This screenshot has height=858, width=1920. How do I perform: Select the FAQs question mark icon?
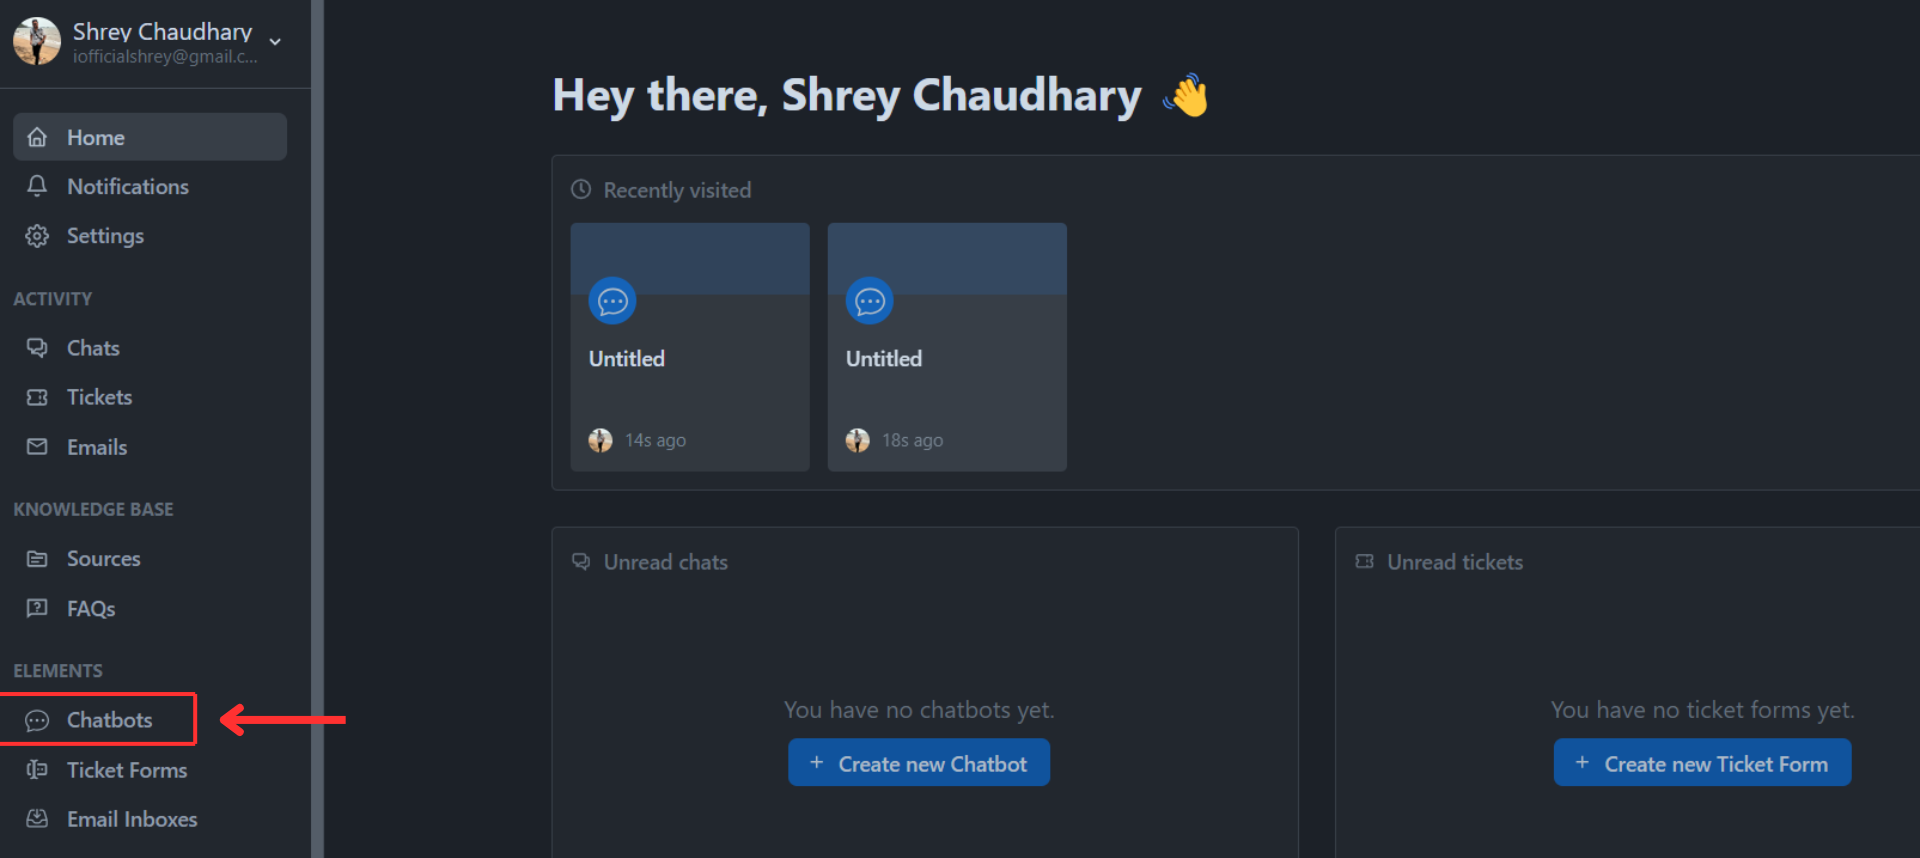37,608
